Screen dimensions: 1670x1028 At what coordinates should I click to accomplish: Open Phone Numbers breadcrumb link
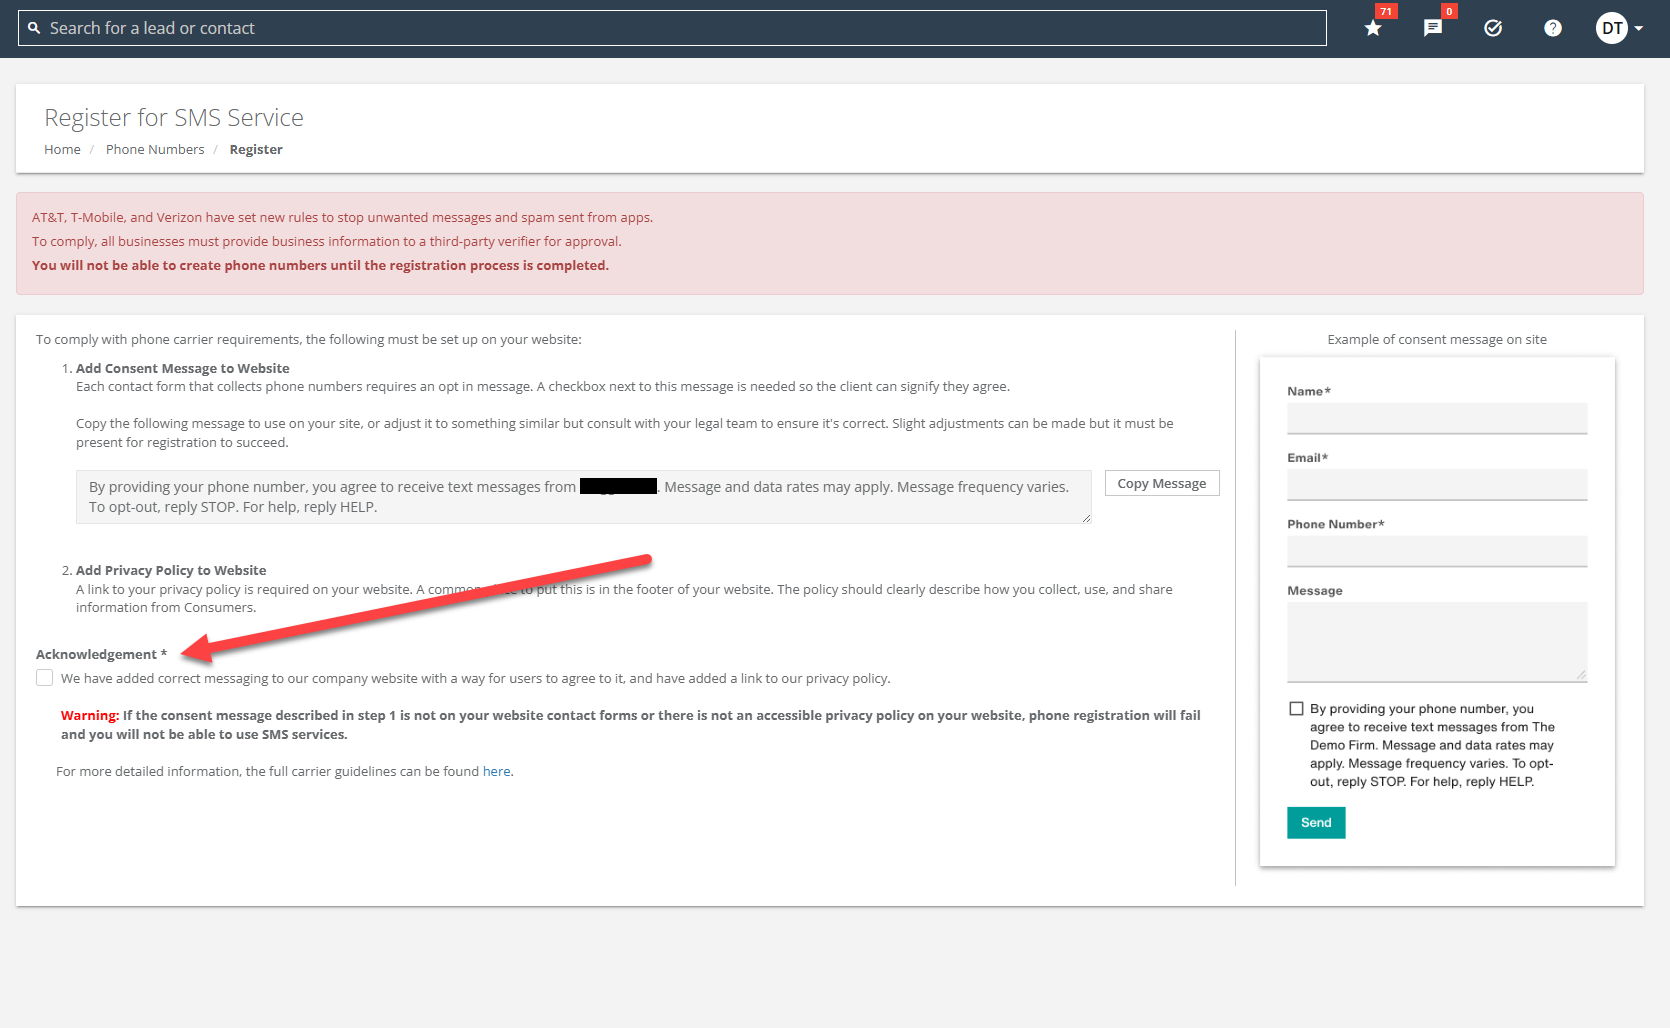(155, 150)
